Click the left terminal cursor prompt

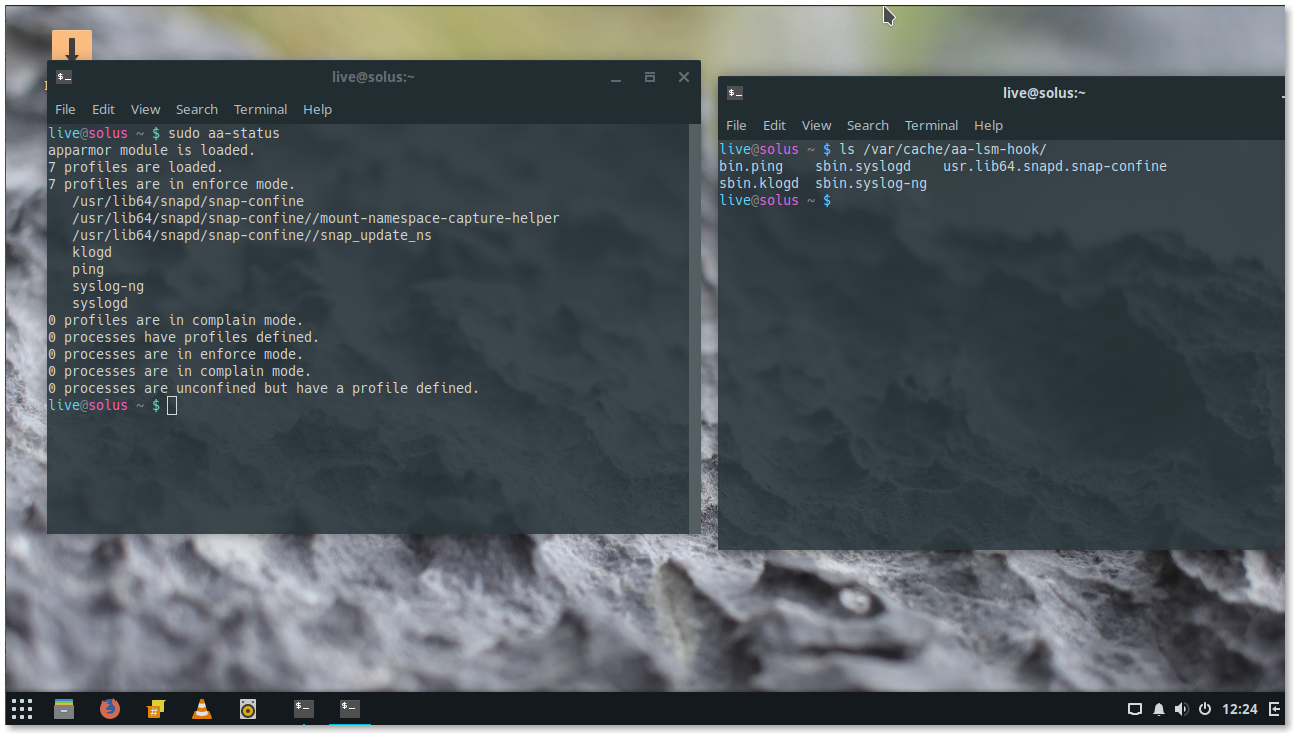(x=172, y=405)
